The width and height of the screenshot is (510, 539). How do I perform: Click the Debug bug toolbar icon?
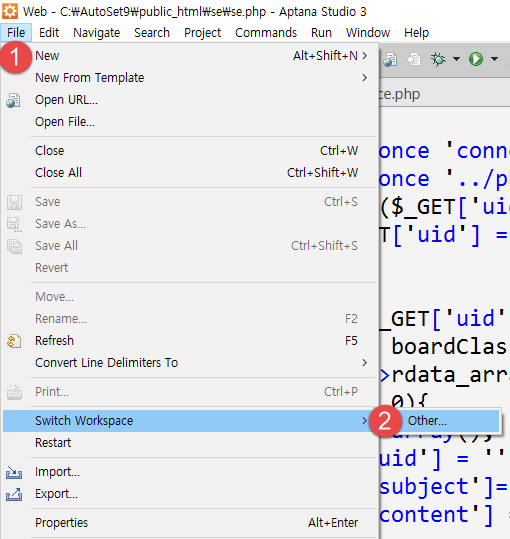438,59
